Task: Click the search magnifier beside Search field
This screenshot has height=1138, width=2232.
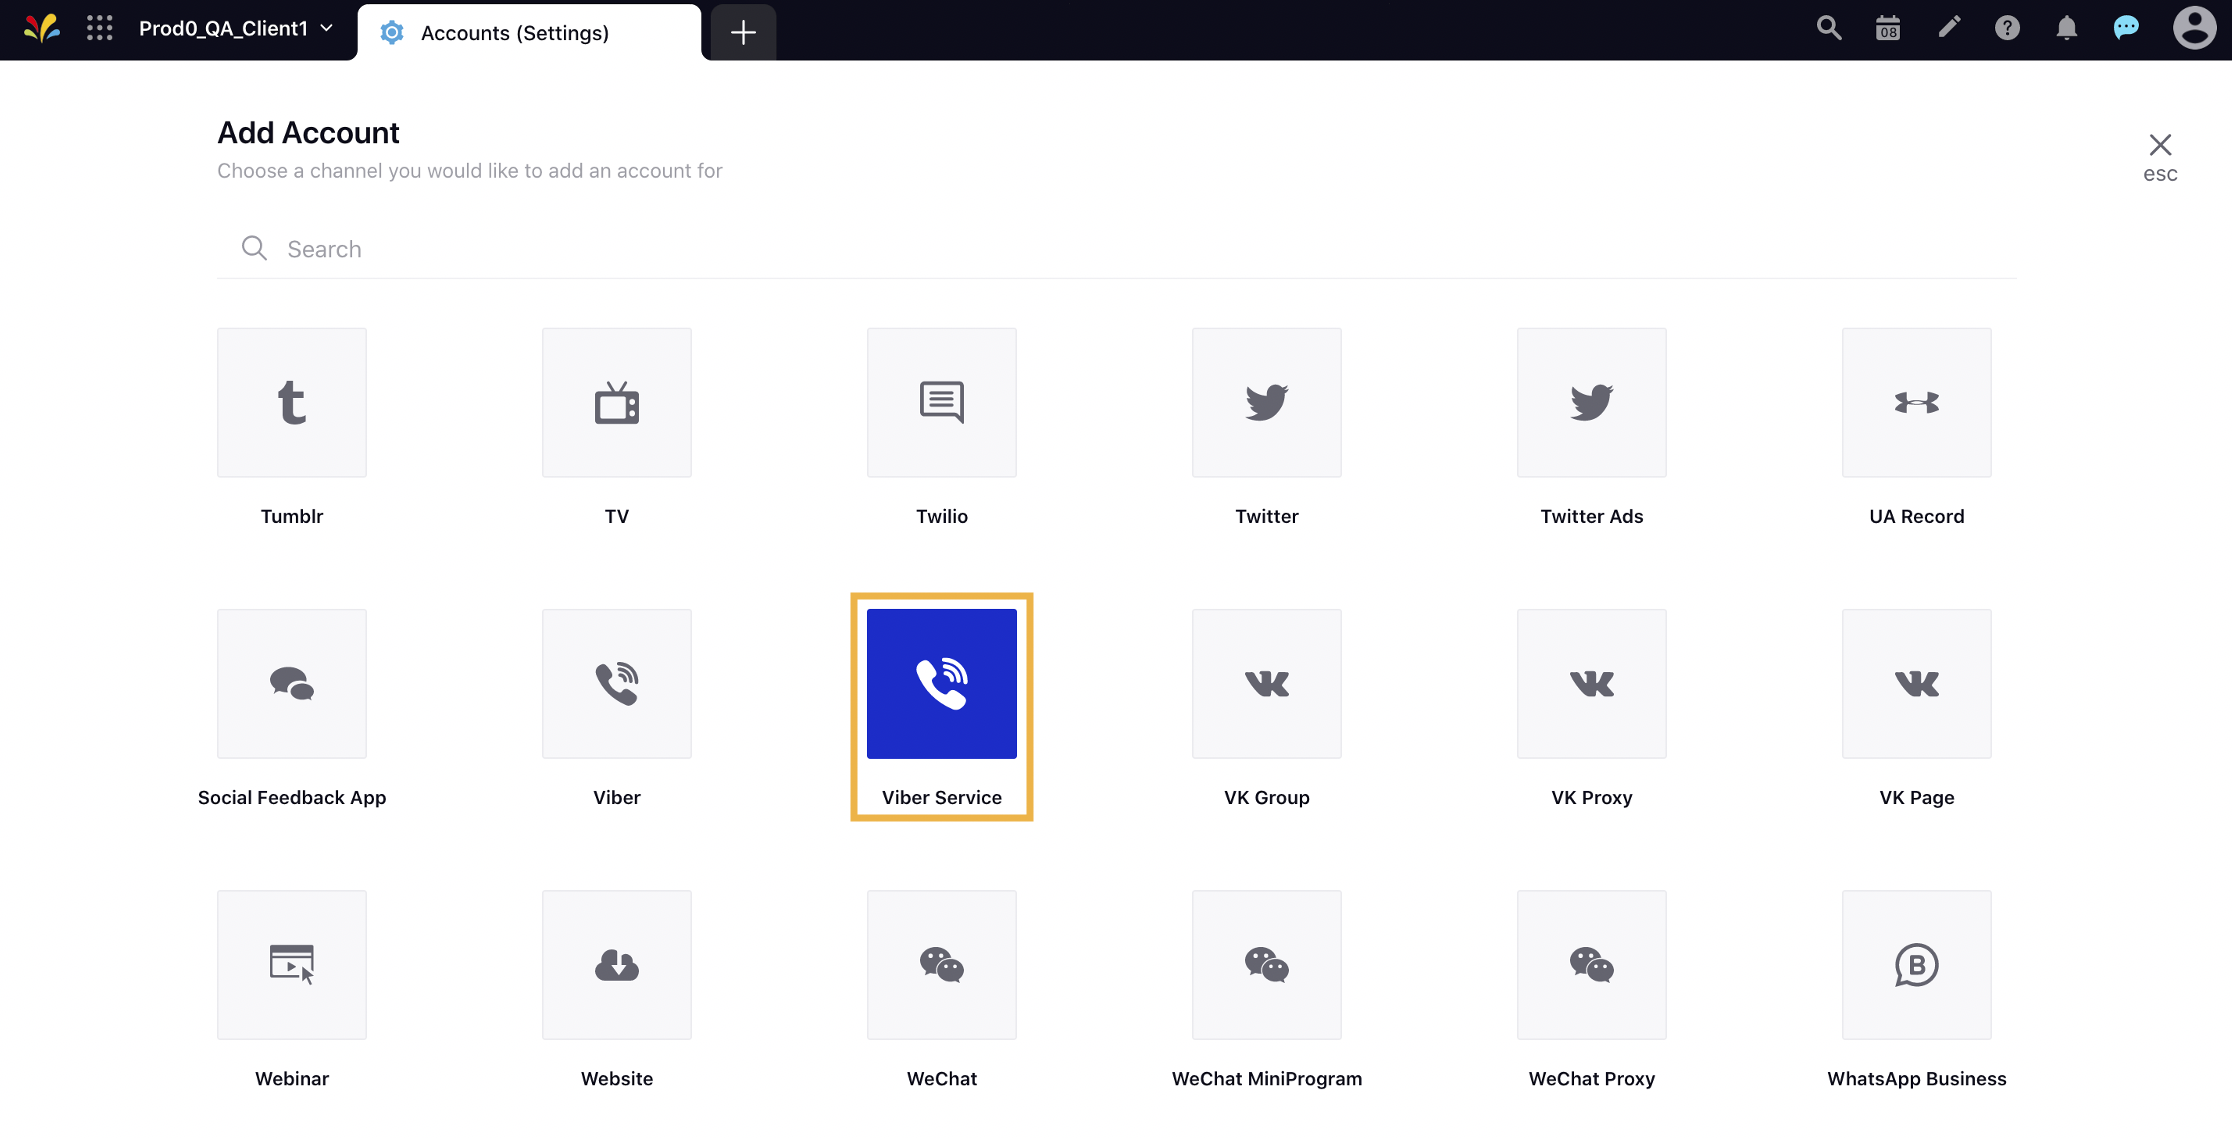Action: [x=254, y=248]
